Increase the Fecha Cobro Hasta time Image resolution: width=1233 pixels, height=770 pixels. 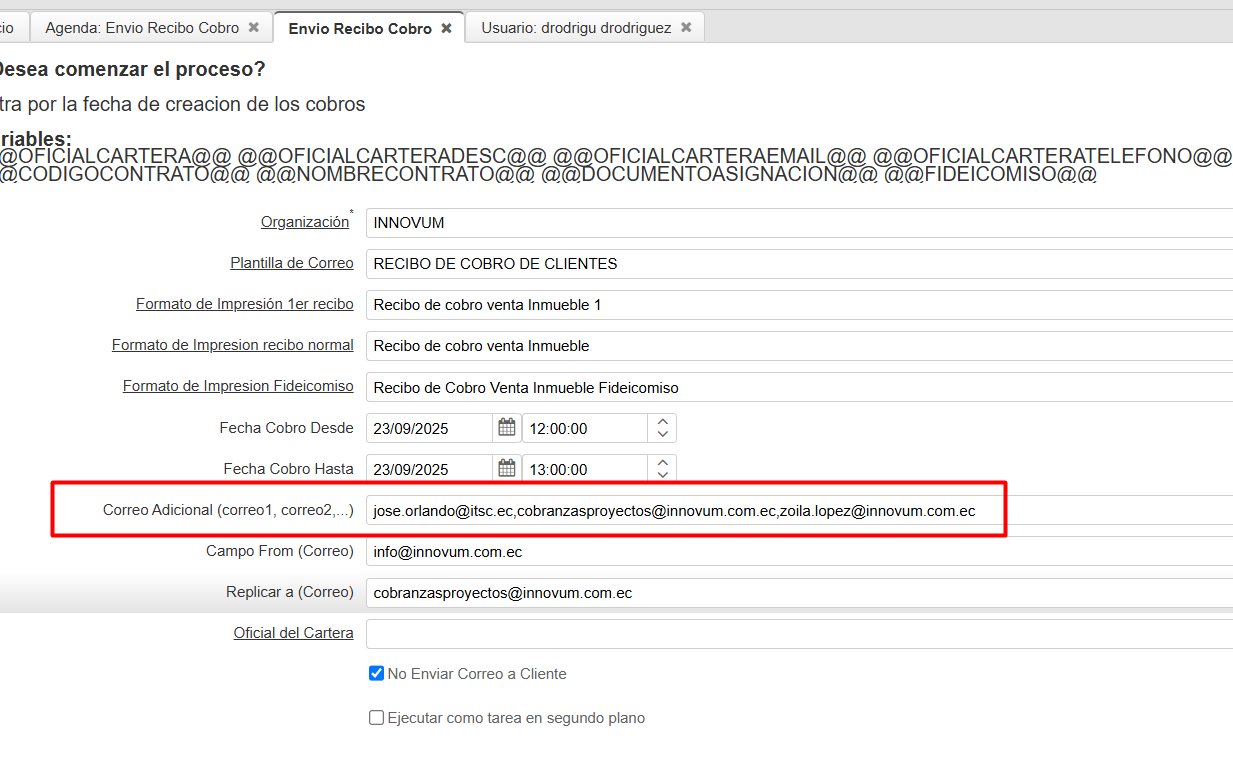[x=662, y=463]
